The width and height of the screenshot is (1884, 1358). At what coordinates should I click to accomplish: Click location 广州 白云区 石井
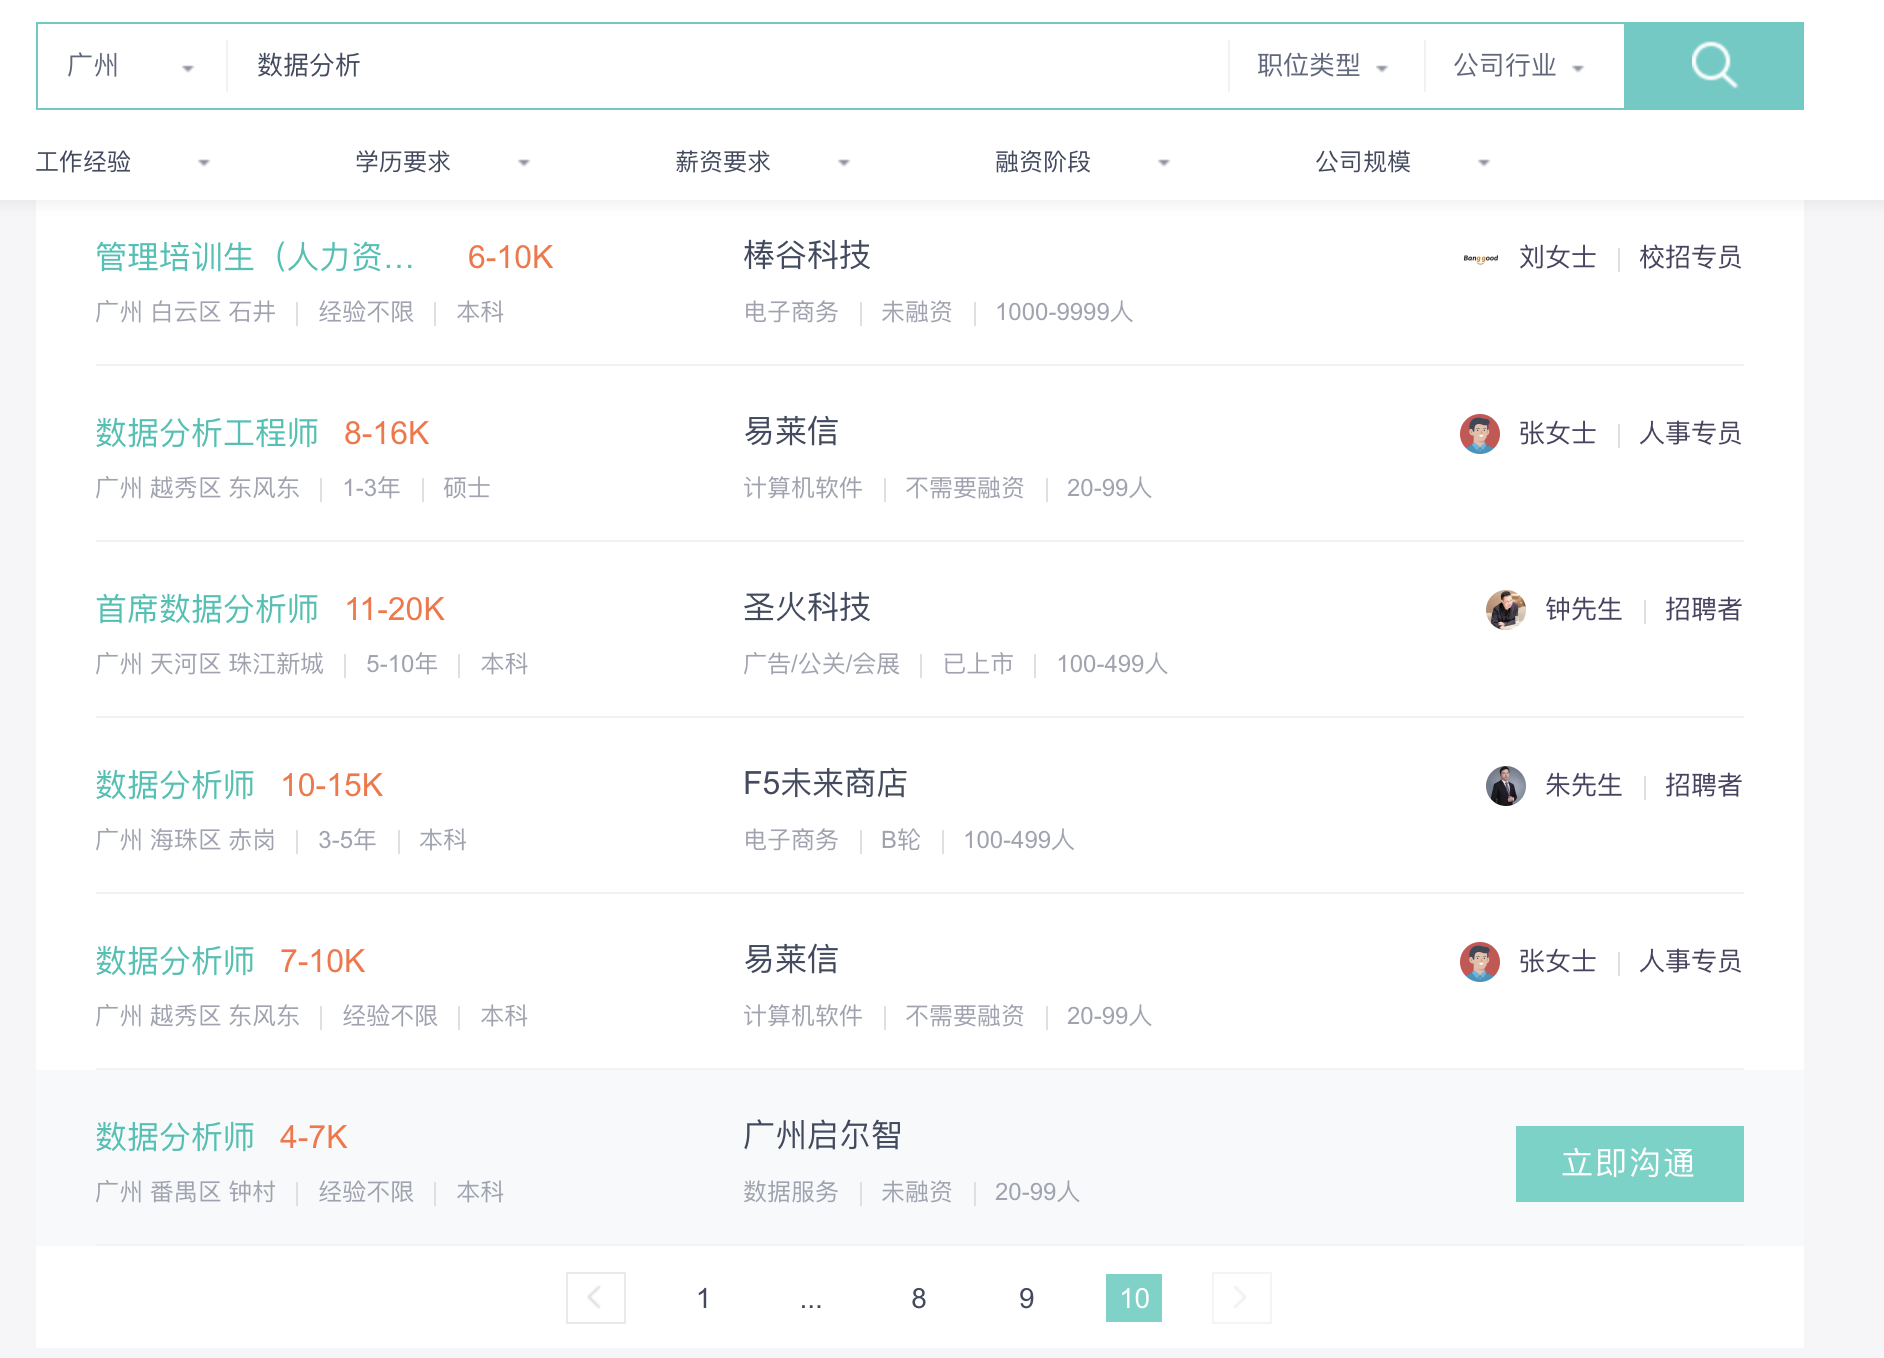pyautogui.click(x=185, y=312)
